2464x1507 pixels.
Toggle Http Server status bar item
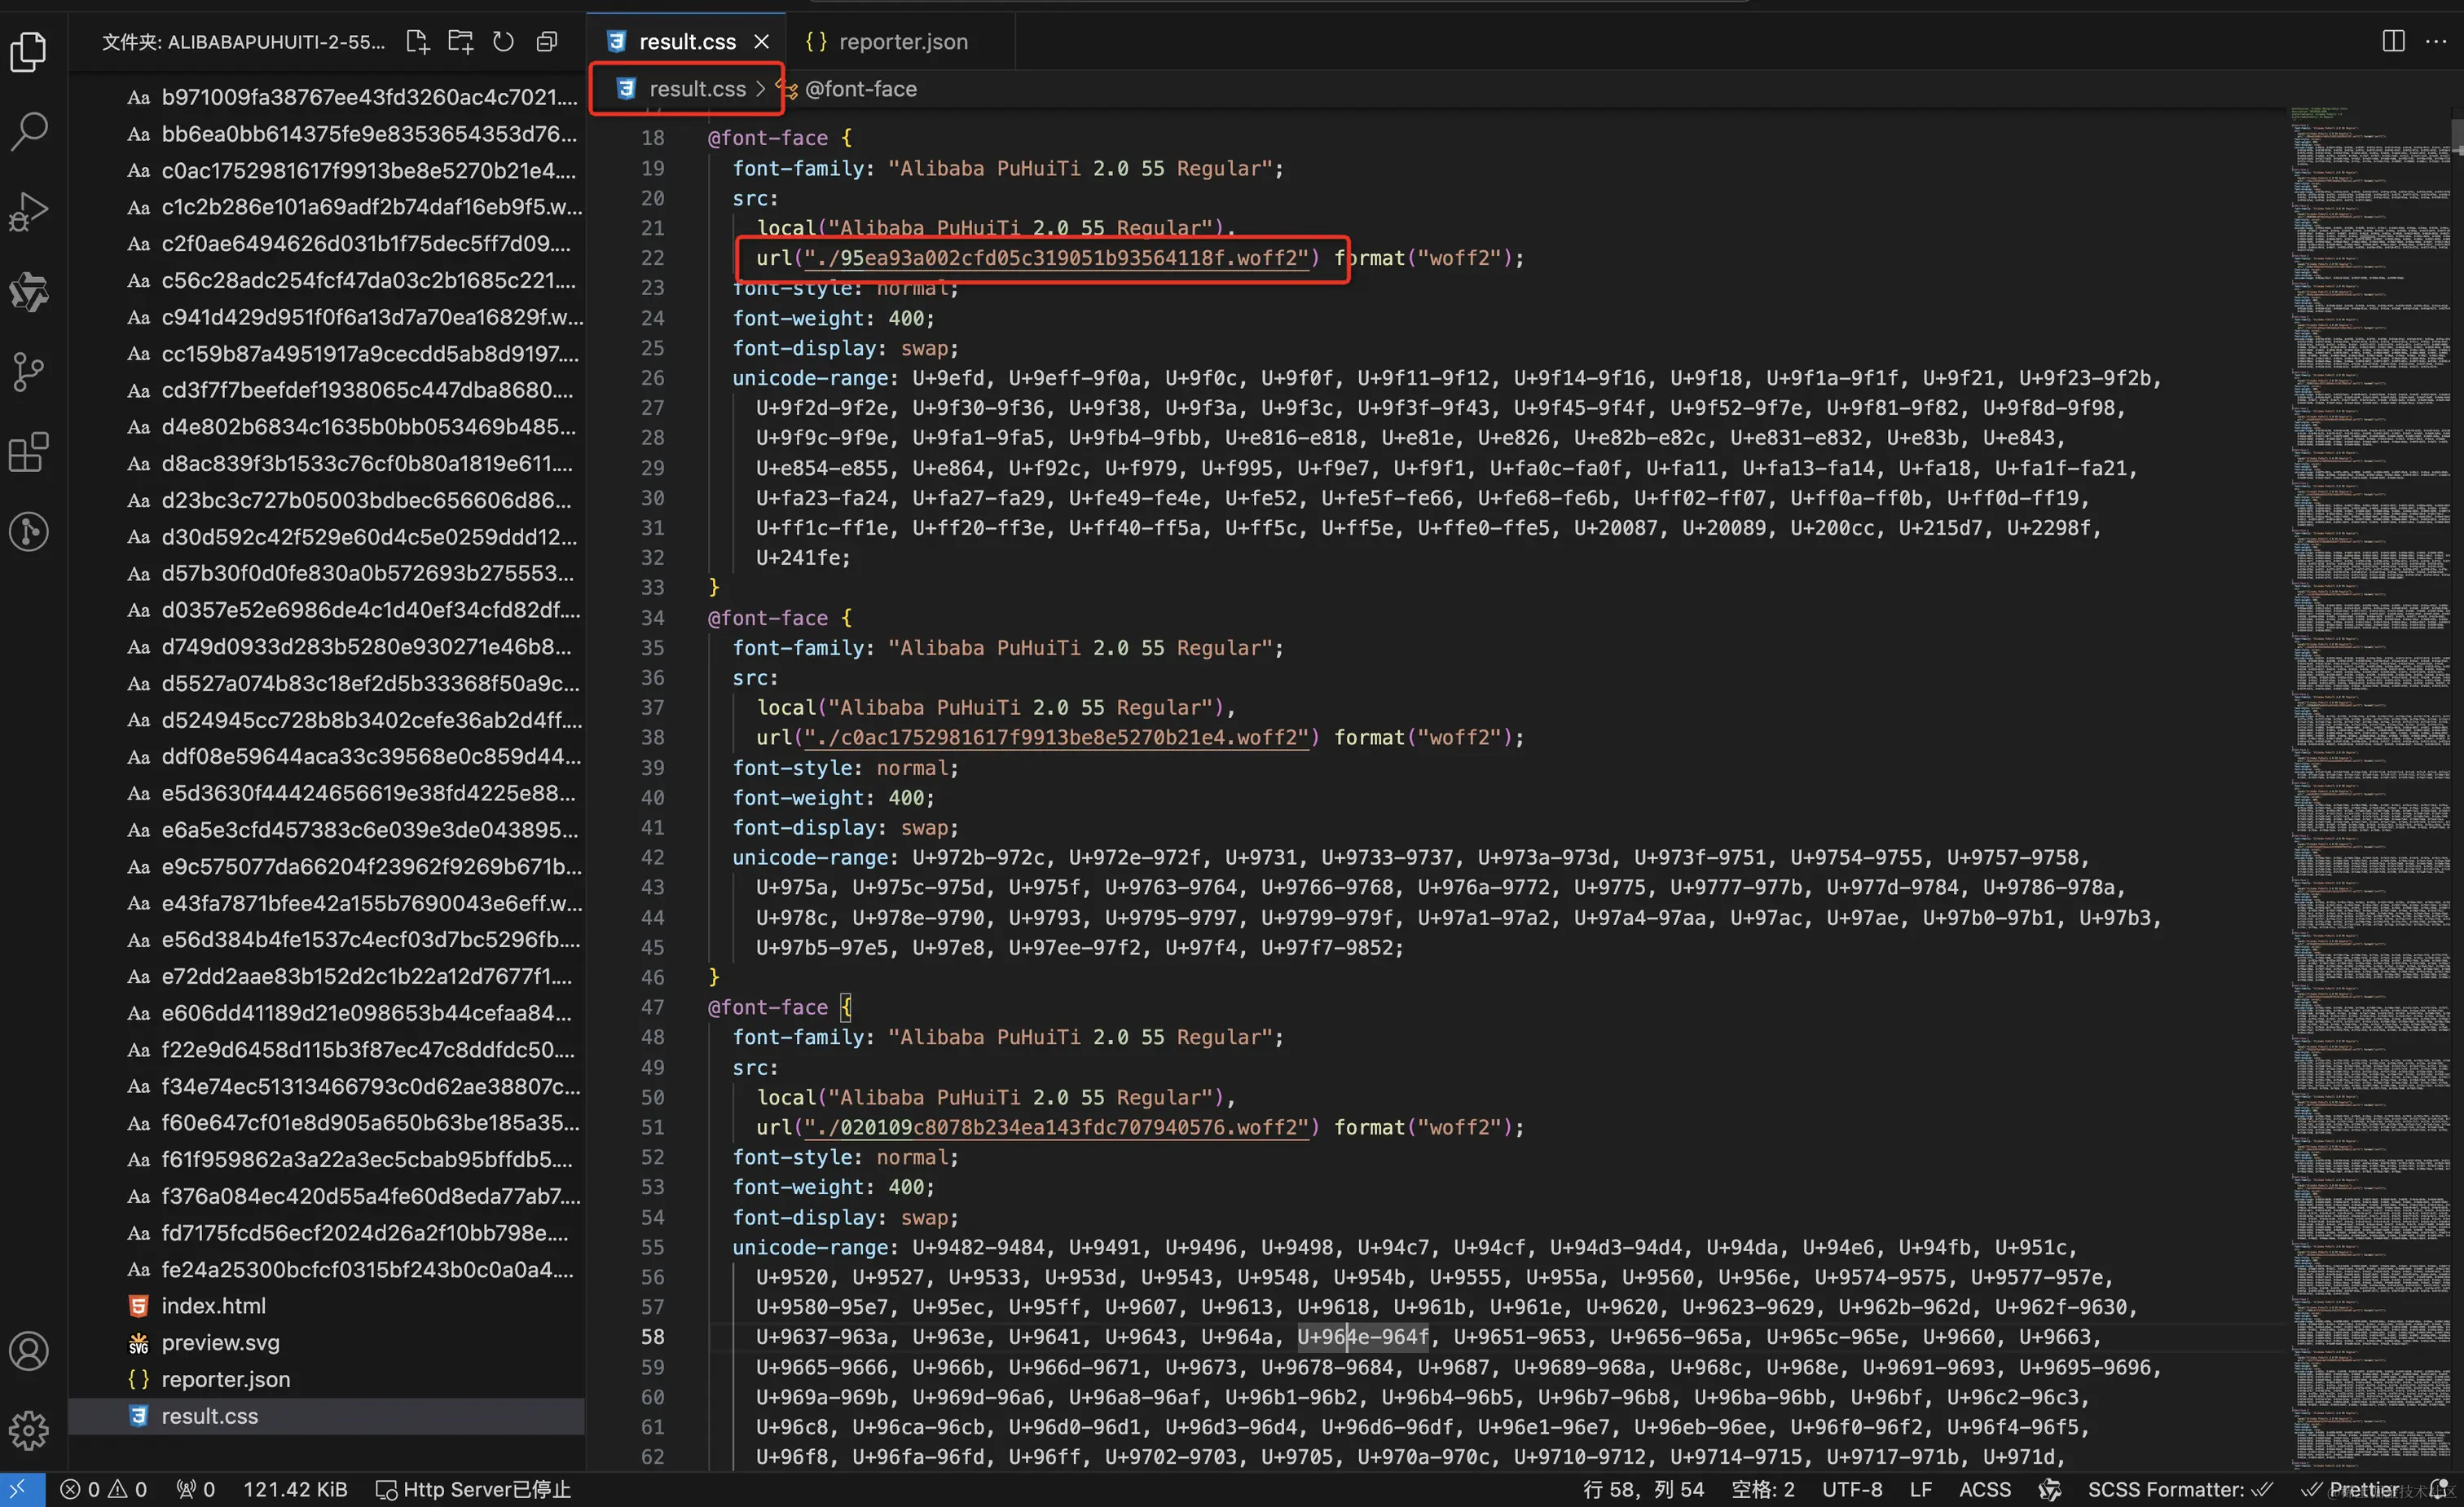tap(474, 1489)
